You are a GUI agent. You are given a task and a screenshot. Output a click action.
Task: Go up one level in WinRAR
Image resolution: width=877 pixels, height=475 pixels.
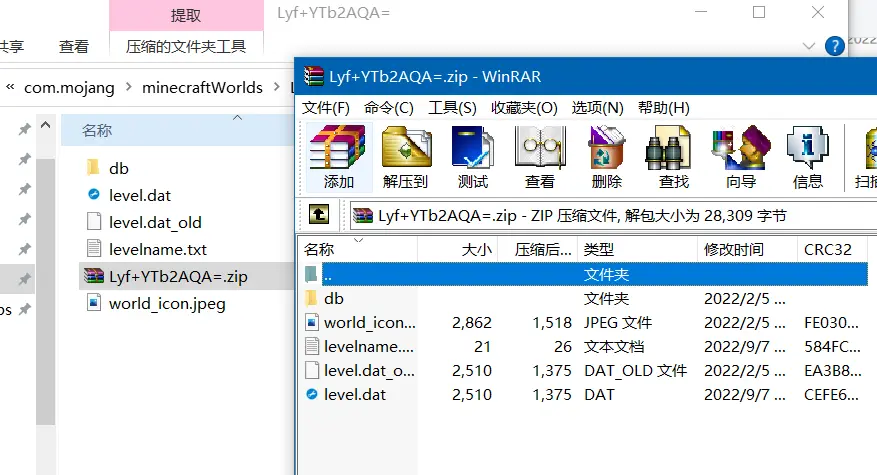pyautogui.click(x=319, y=214)
